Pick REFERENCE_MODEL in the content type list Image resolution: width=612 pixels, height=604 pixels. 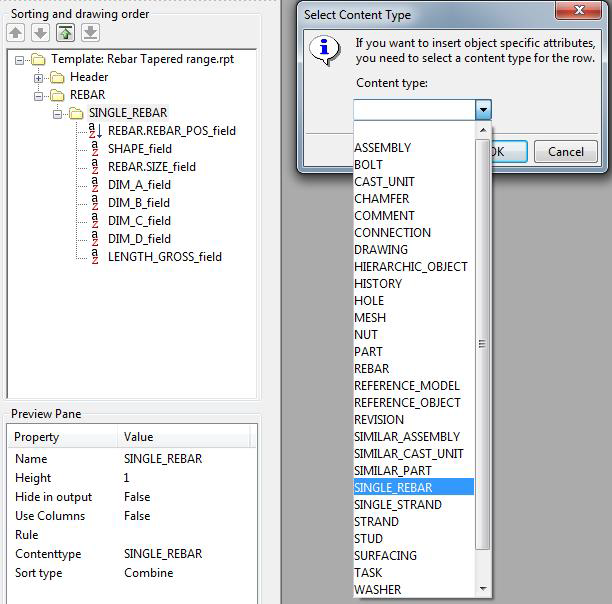[407, 385]
